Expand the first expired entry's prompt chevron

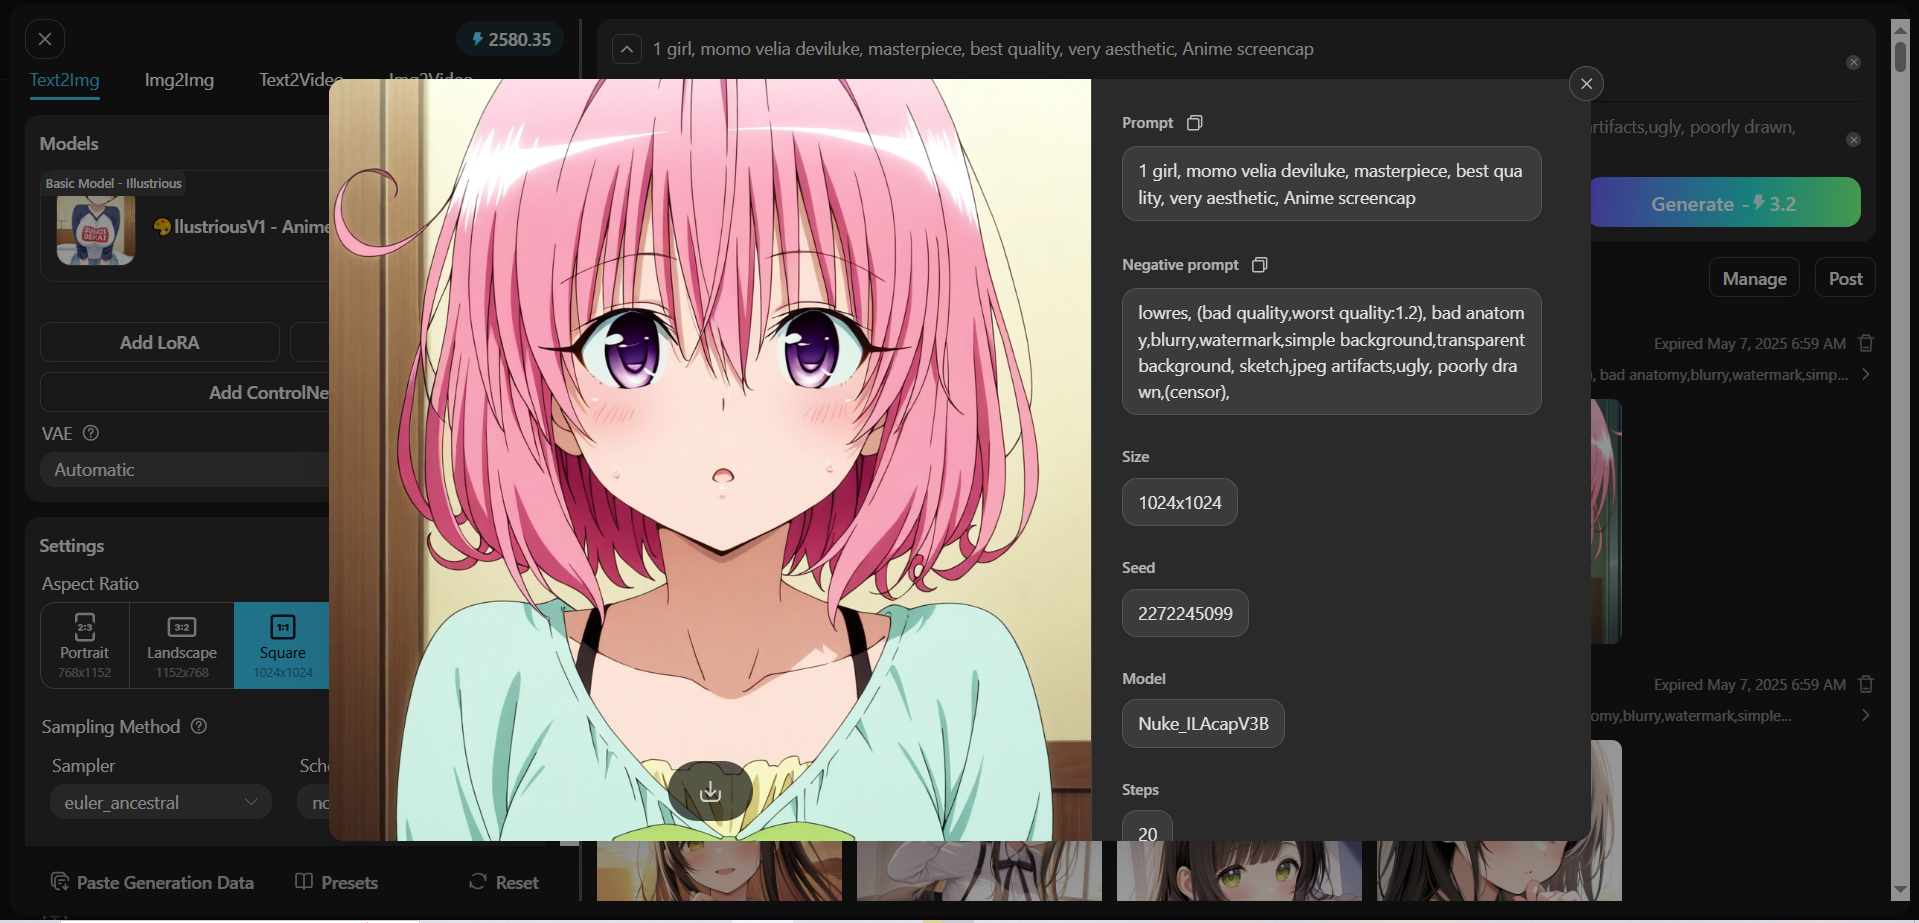[1866, 374]
